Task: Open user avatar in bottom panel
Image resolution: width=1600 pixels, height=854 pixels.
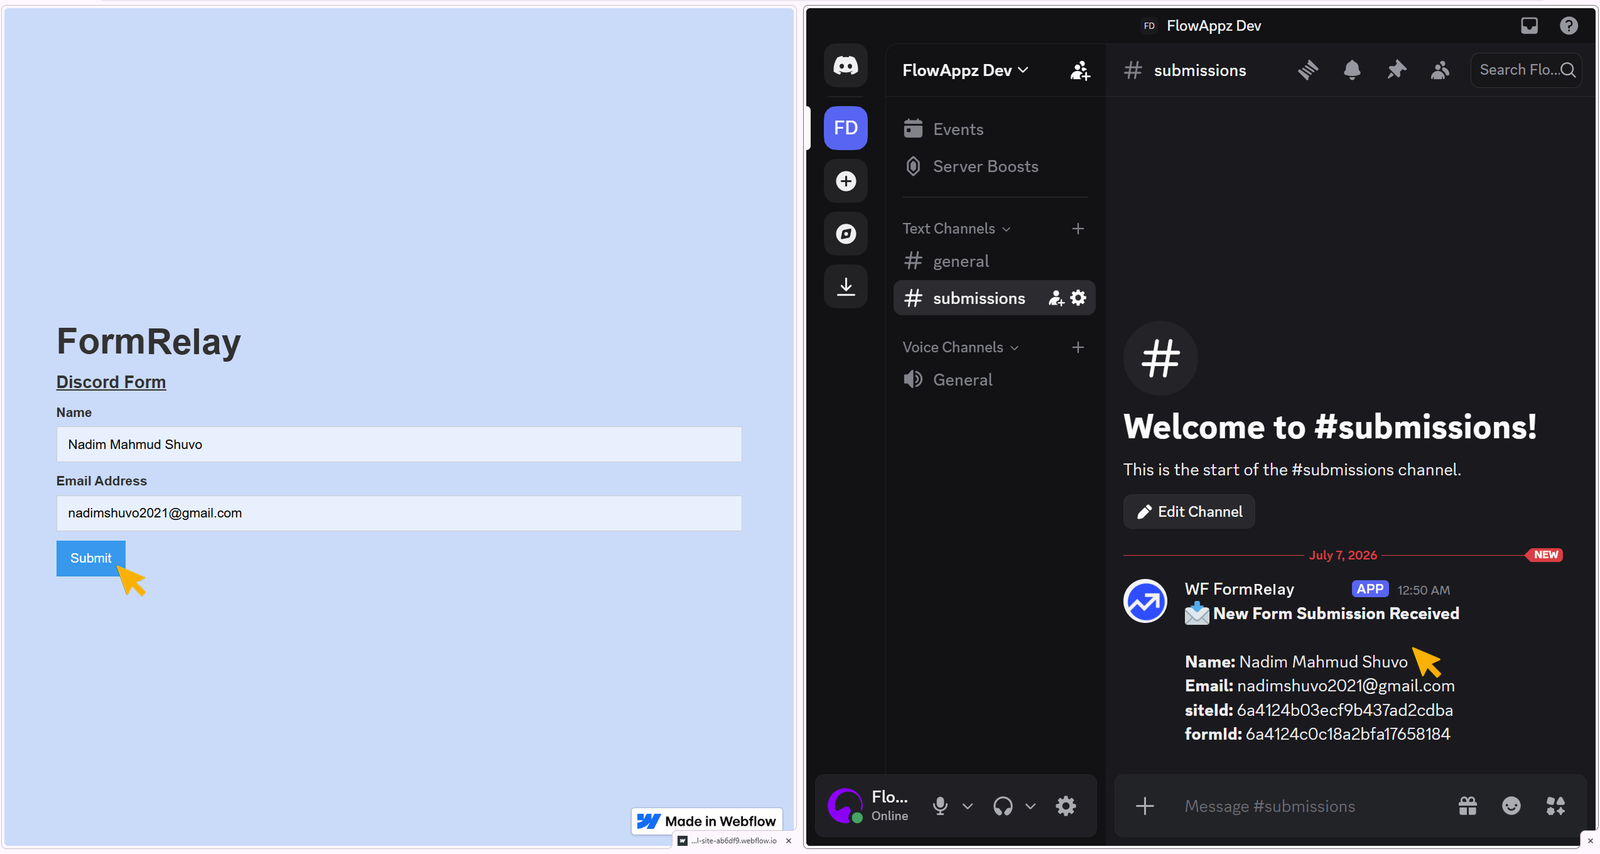Action: click(x=845, y=805)
